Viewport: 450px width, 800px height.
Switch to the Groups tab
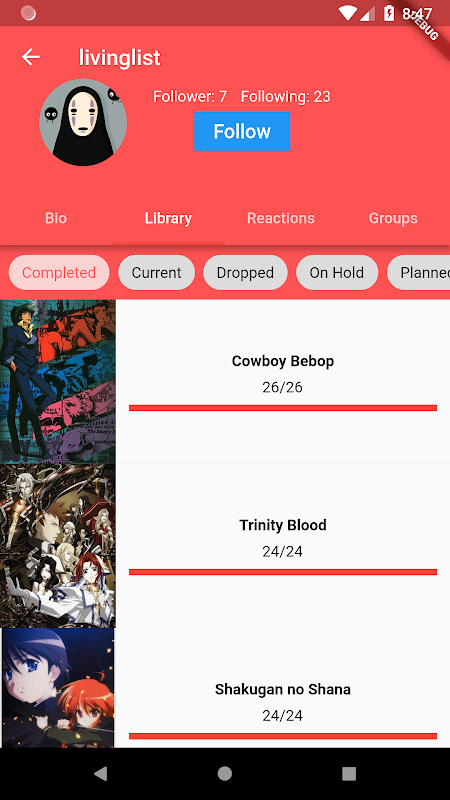[x=393, y=218]
